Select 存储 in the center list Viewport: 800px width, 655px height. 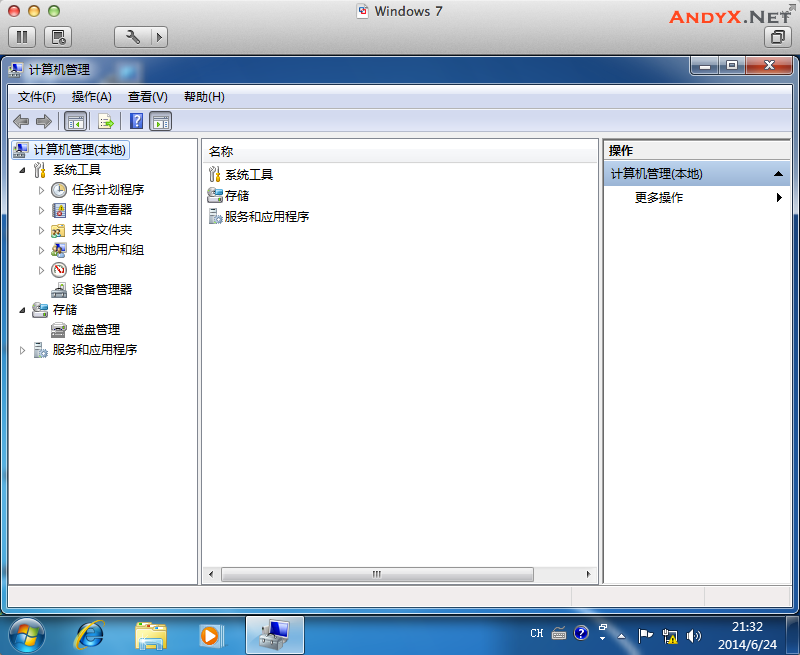237,196
